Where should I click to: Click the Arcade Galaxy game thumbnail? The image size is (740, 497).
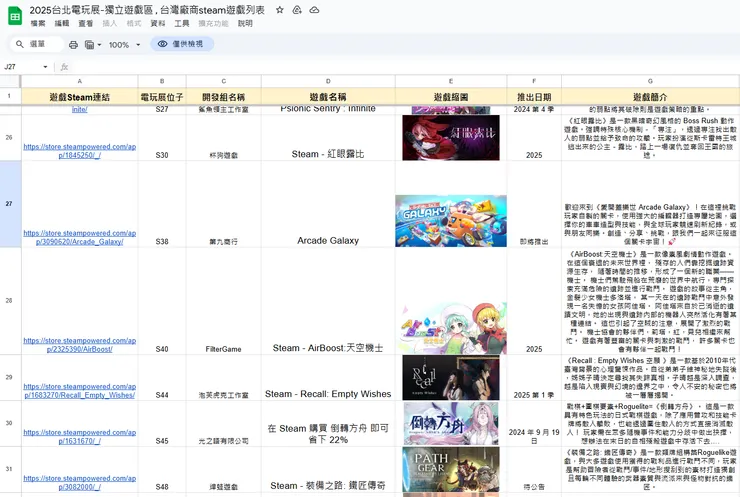(451, 221)
